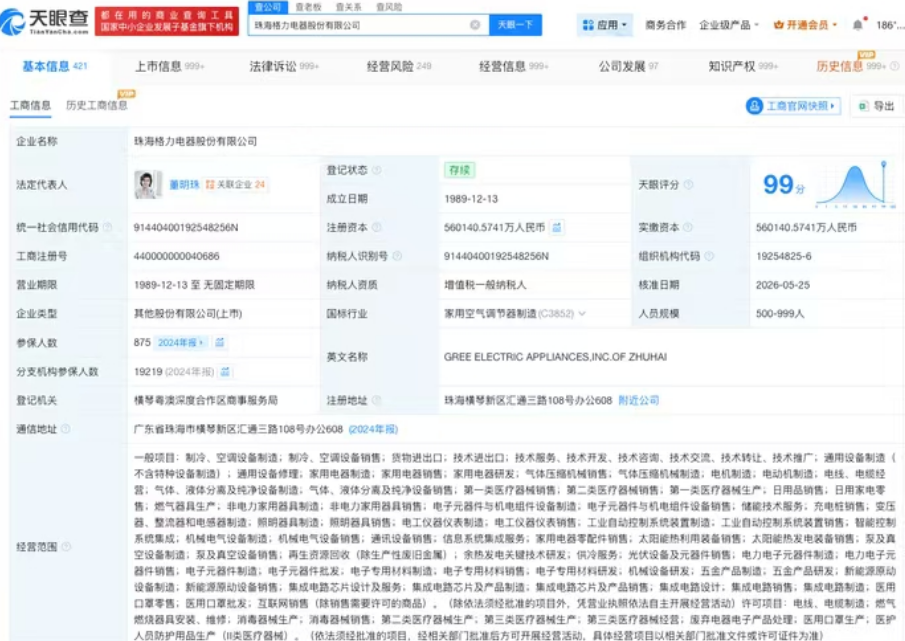
Task: Click the 天眼一下 search button
Action: point(515,25)
